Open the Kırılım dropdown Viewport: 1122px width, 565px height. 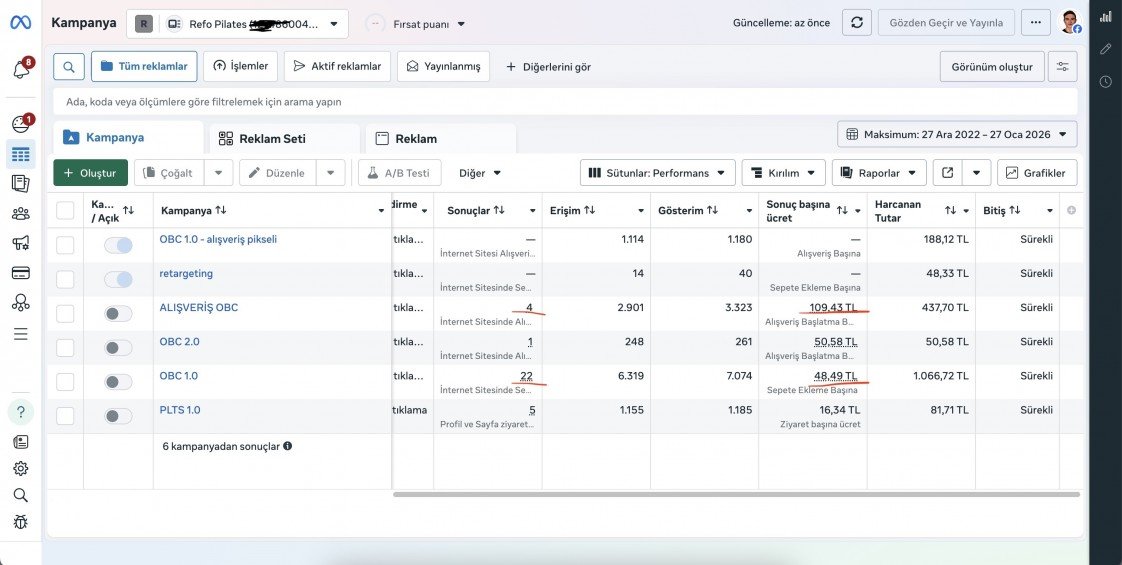(x=784, y=173)
